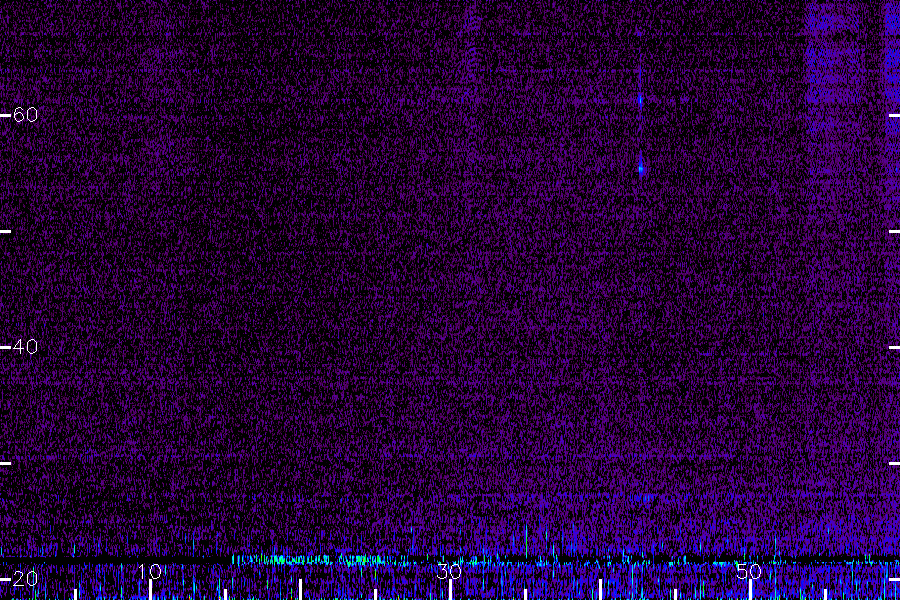The height and width of the screenshot is (600, 900).
Task: Click the 10 label on time axis
Action: (x=150, y=571)
